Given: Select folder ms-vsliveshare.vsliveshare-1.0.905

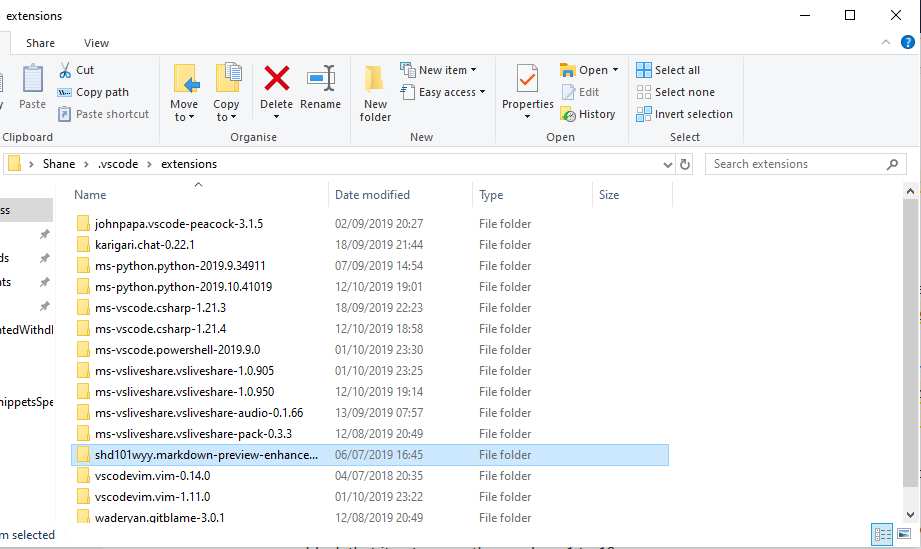Looking at the screenshot, I should coord(369,371).
